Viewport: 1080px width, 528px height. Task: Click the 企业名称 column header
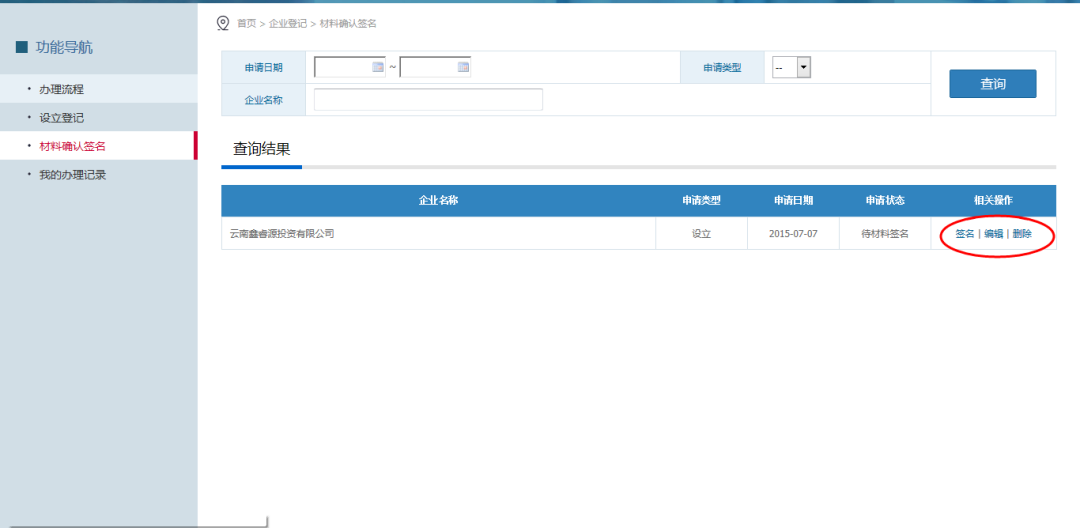tap(439, 200)
